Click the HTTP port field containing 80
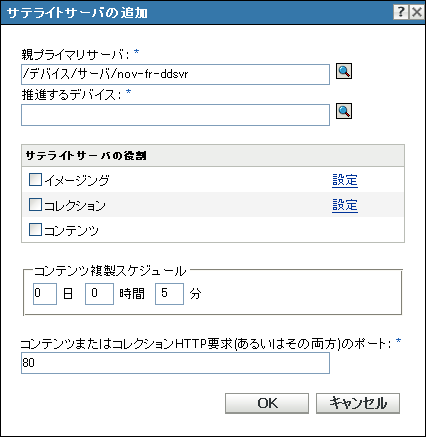This screenshot has width=426, height=437. coord(175,363)
